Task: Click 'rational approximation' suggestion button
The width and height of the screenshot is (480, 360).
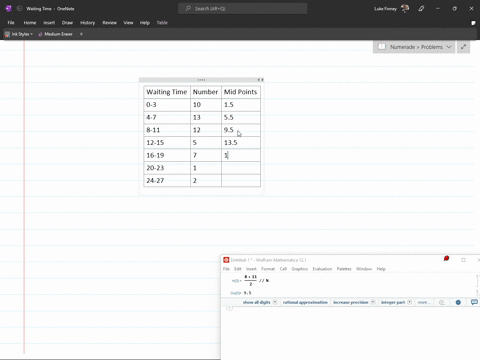Action: tap(305, 302)
